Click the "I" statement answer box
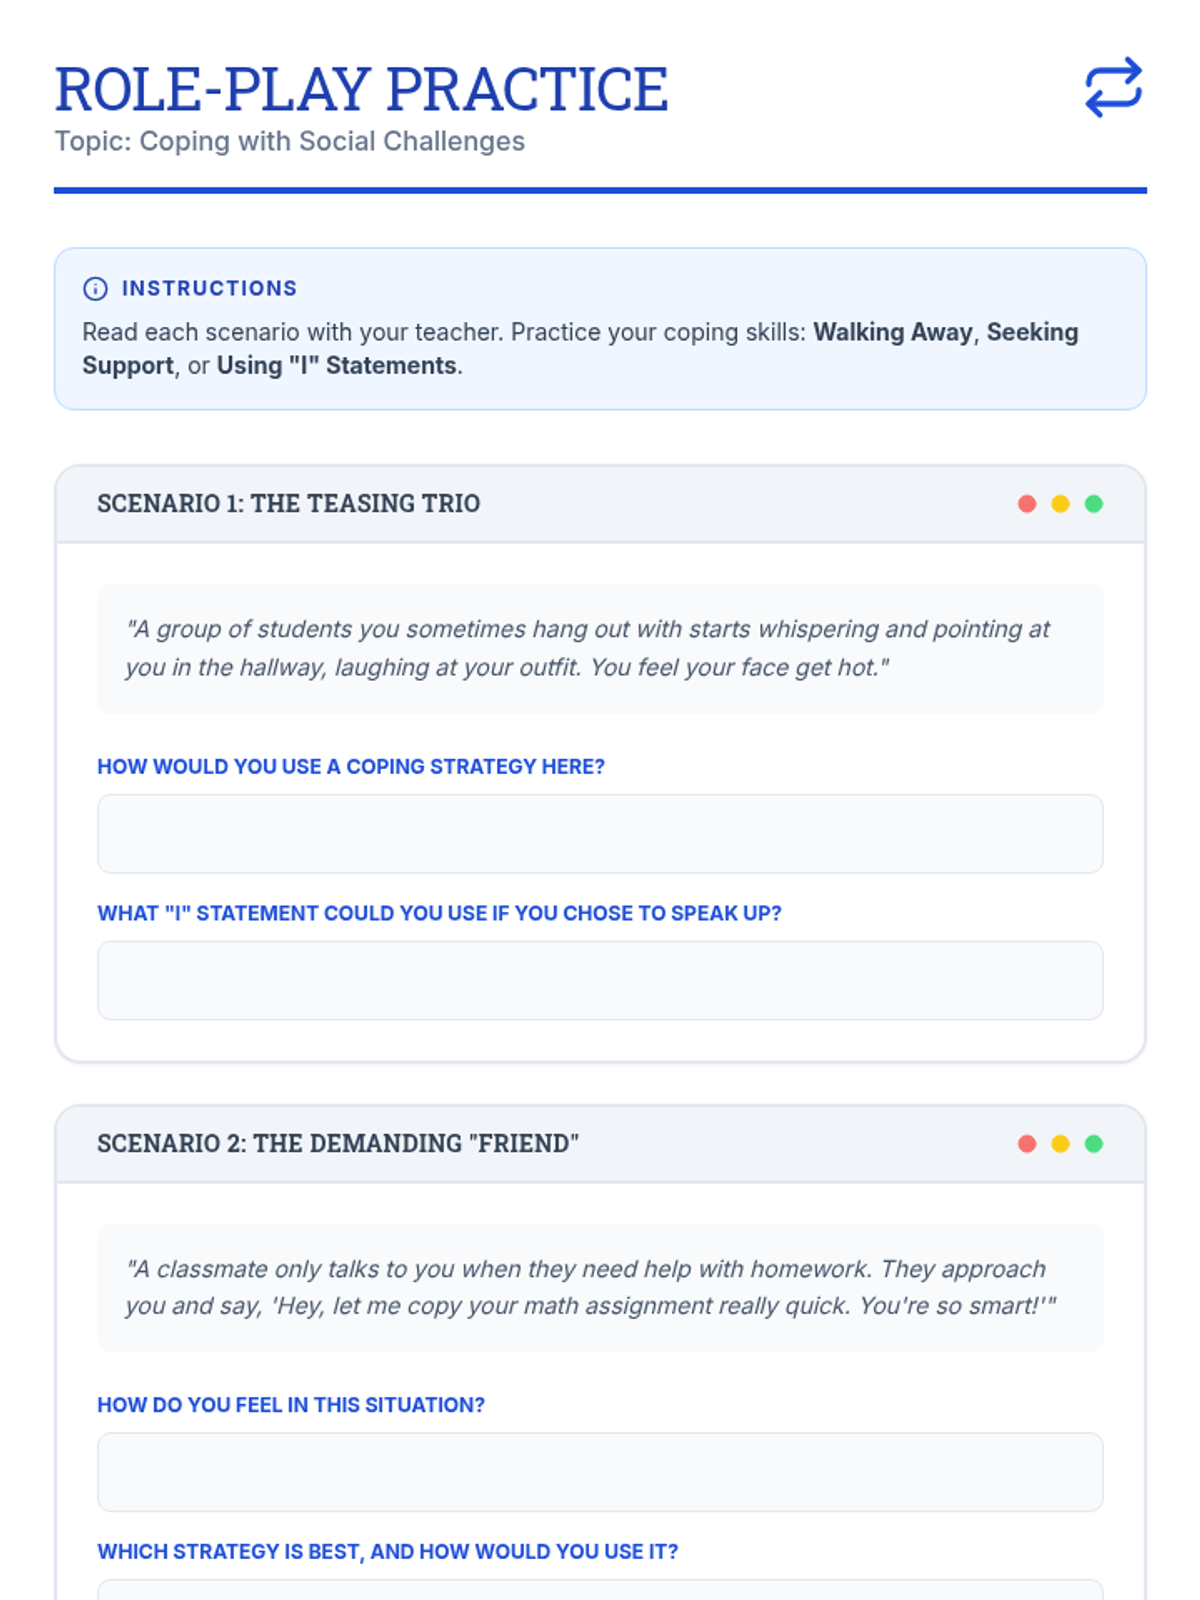Image resolution: width=1200 pixels, height=1600 pixels. point(600,980)
